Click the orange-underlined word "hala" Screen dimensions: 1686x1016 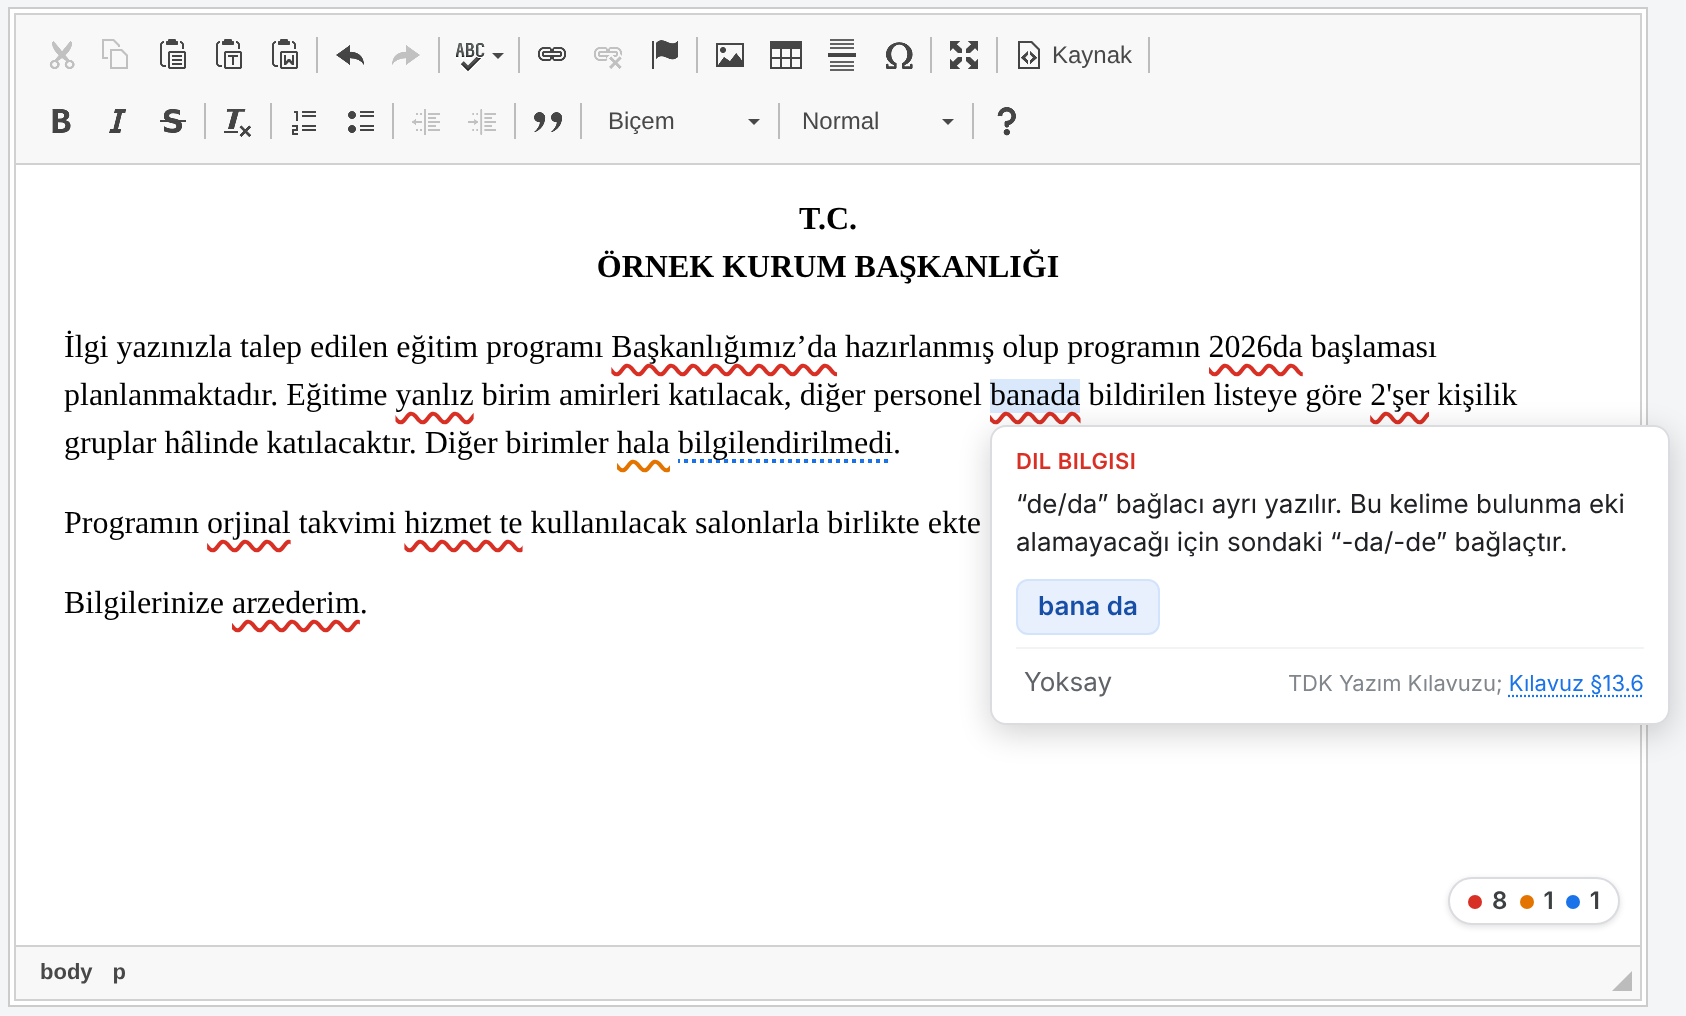point(643,444)
